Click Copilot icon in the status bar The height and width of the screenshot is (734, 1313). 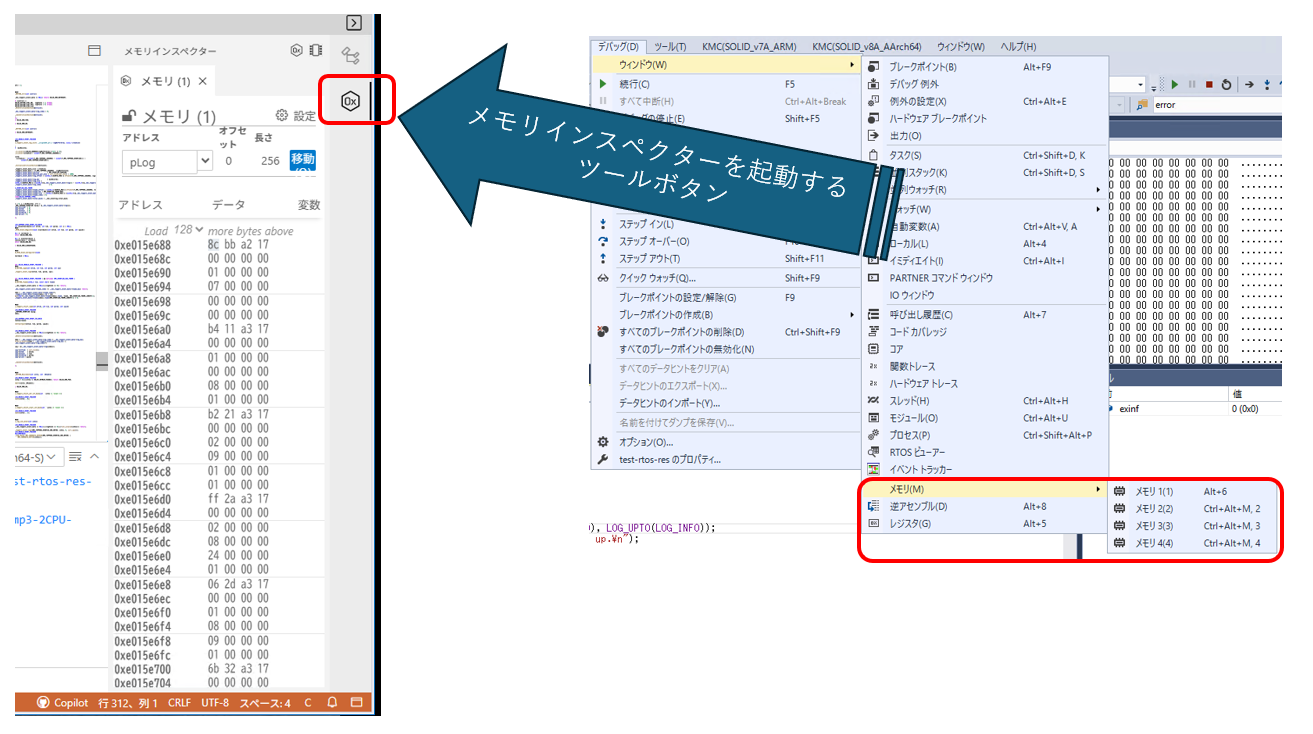(44, 702)
